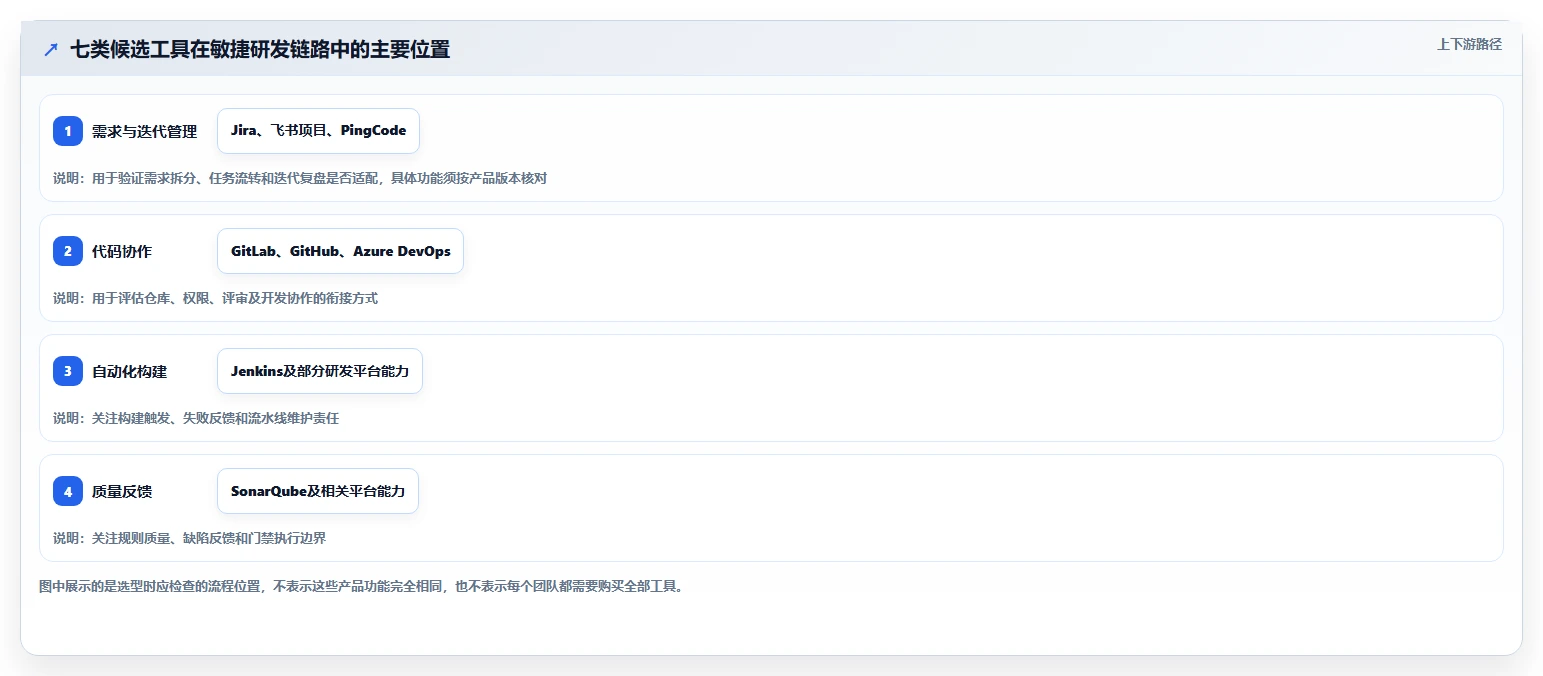Screen dimensions: 1543x676
Task: Select the Jira、飞书项目、PingCode chip
Action: click(318, 131)
